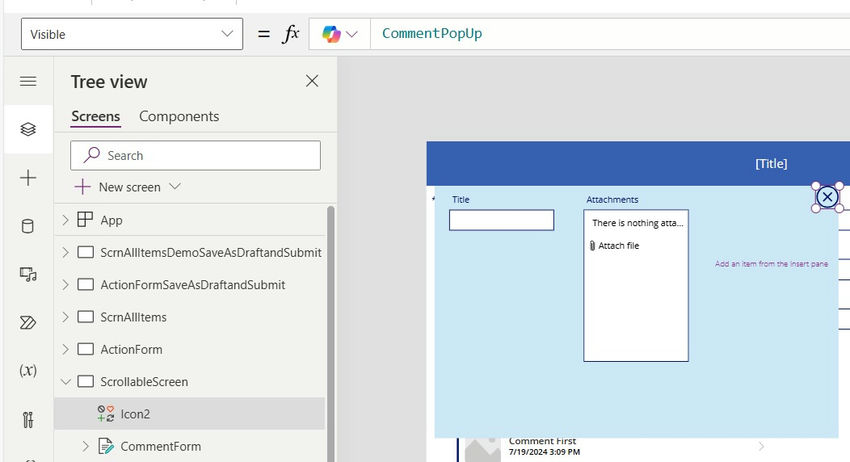Click the gallery item chevron arrow
This screenshot has height=462, width=850.
761,446
